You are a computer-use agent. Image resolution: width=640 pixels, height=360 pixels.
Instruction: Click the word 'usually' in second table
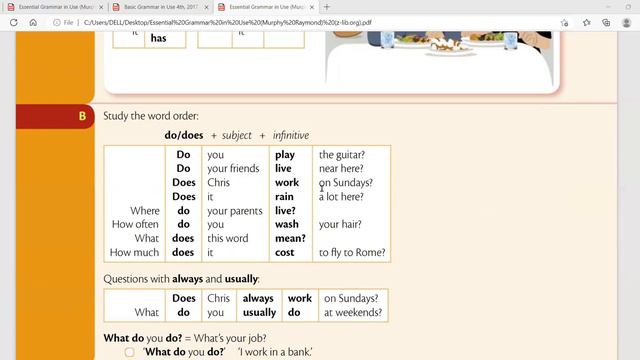pos(259,312)
